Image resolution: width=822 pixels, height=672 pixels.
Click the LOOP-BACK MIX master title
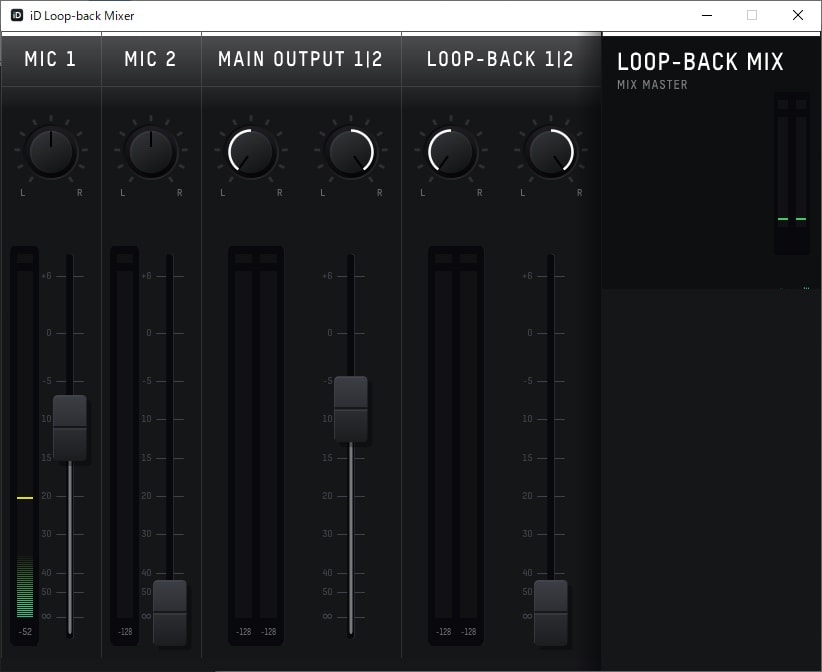click(x=700, y=62)
